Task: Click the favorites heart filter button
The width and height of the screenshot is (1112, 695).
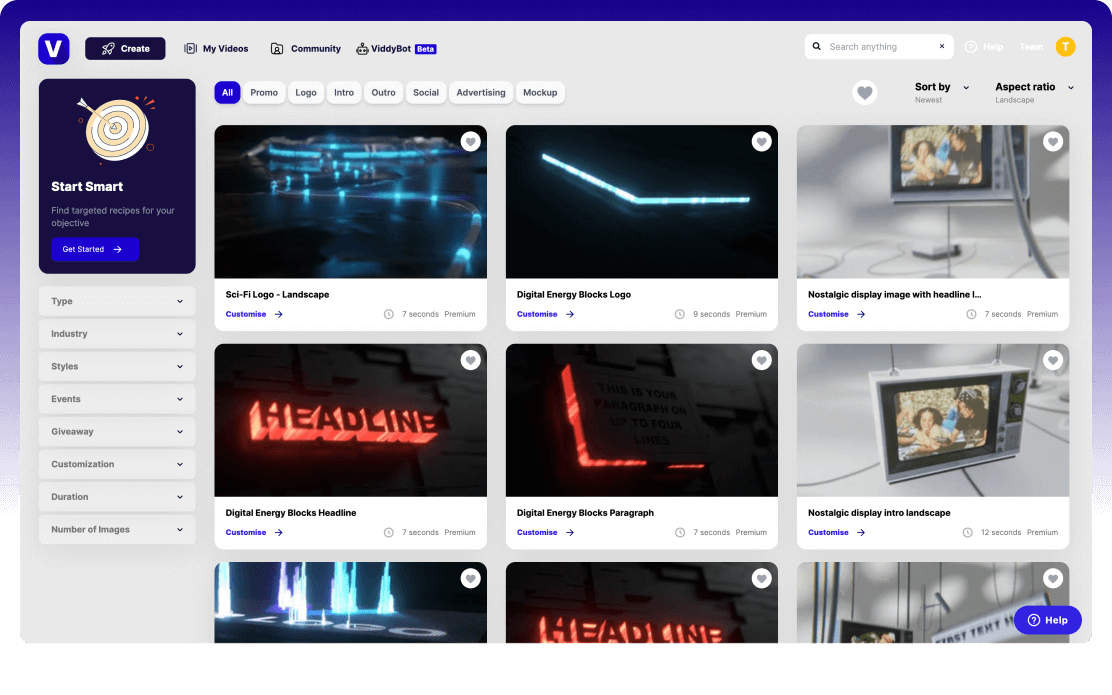Action: [x=864, y=92]
